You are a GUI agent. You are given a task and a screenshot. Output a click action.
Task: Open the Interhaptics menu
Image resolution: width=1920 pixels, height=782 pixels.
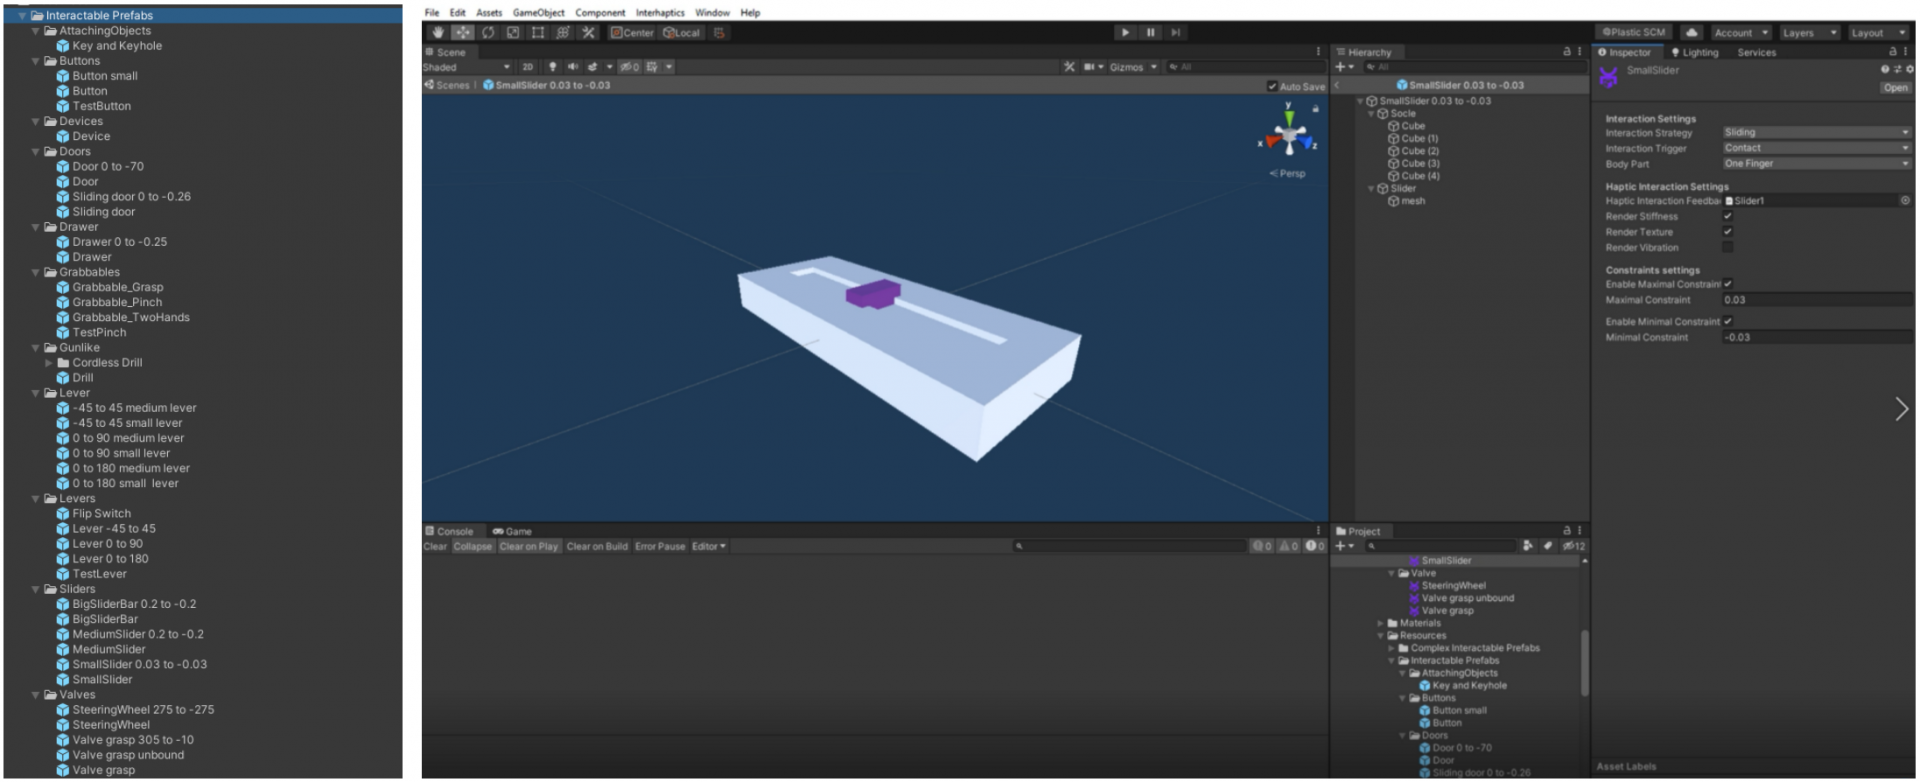pyautogui.click(x=660, y=13)
